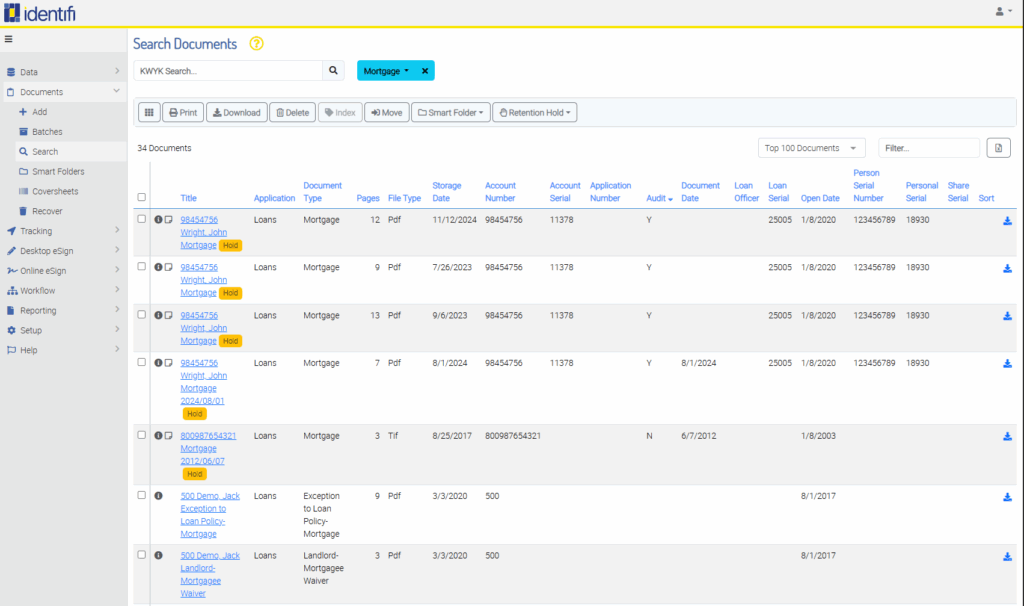The image size is (1024, 606).
Task: Open Batches in the sidebar
Action: 47,132
